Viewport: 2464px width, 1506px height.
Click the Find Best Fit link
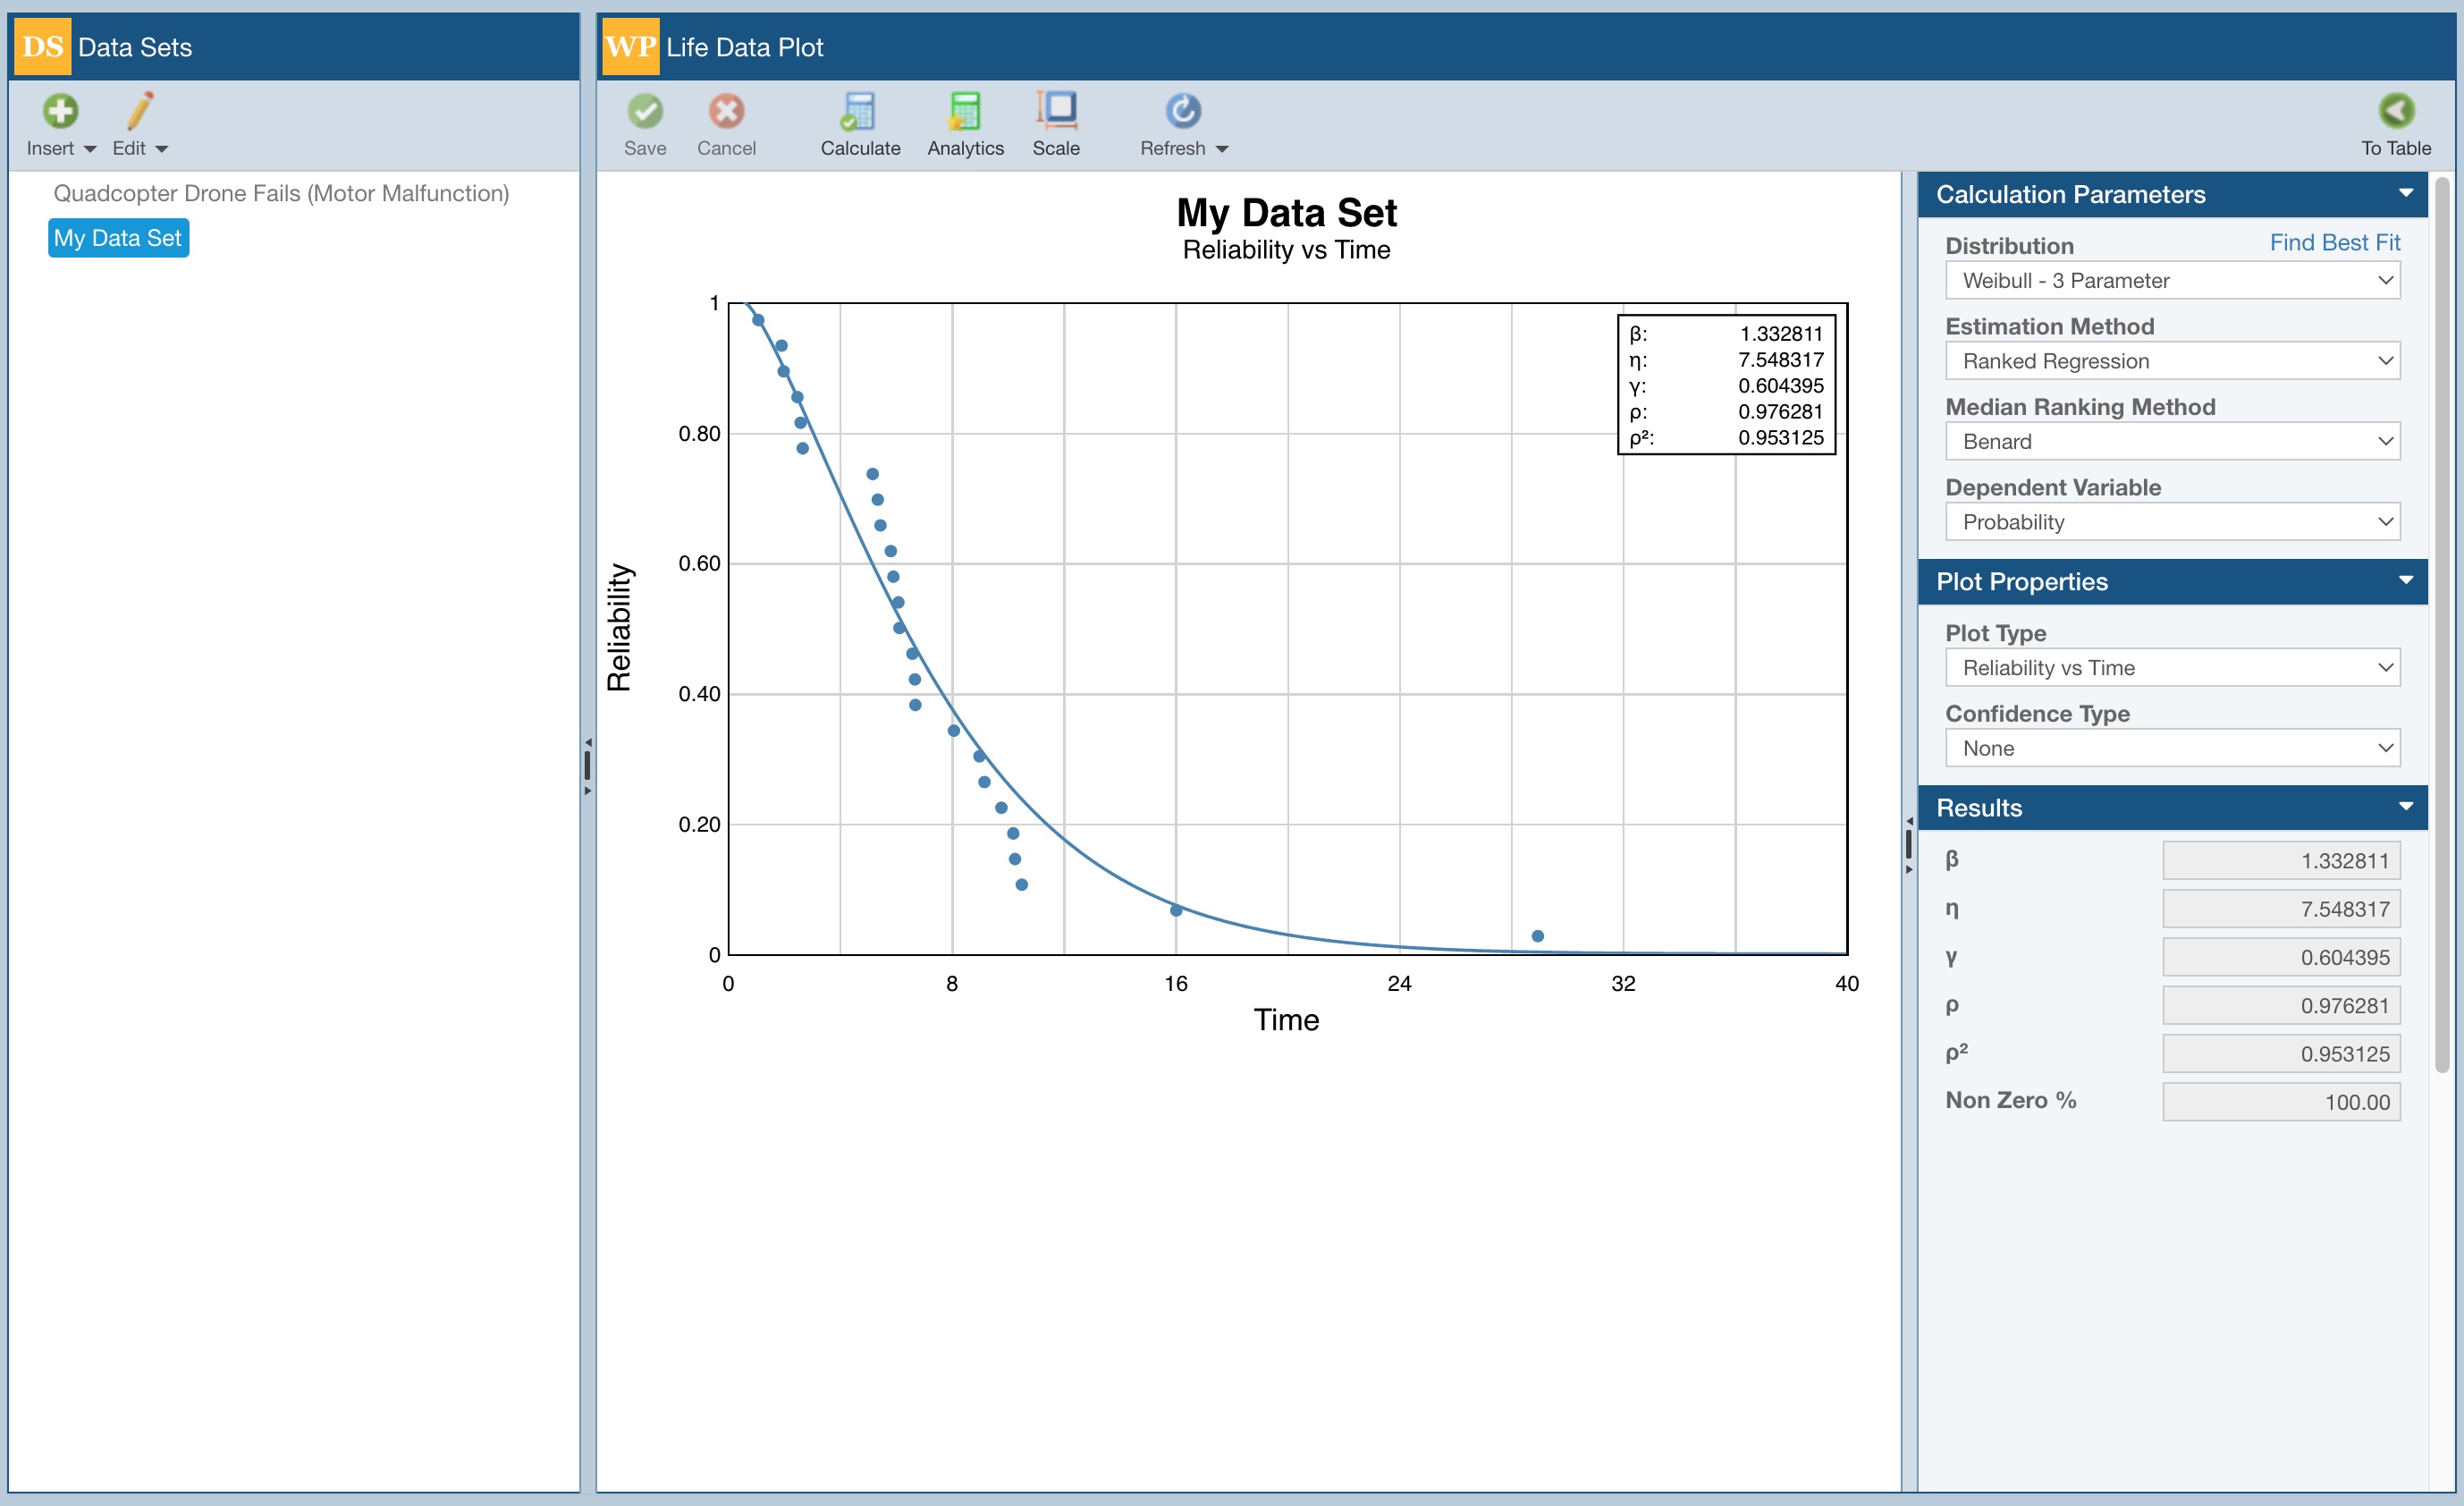(2334, 243)
